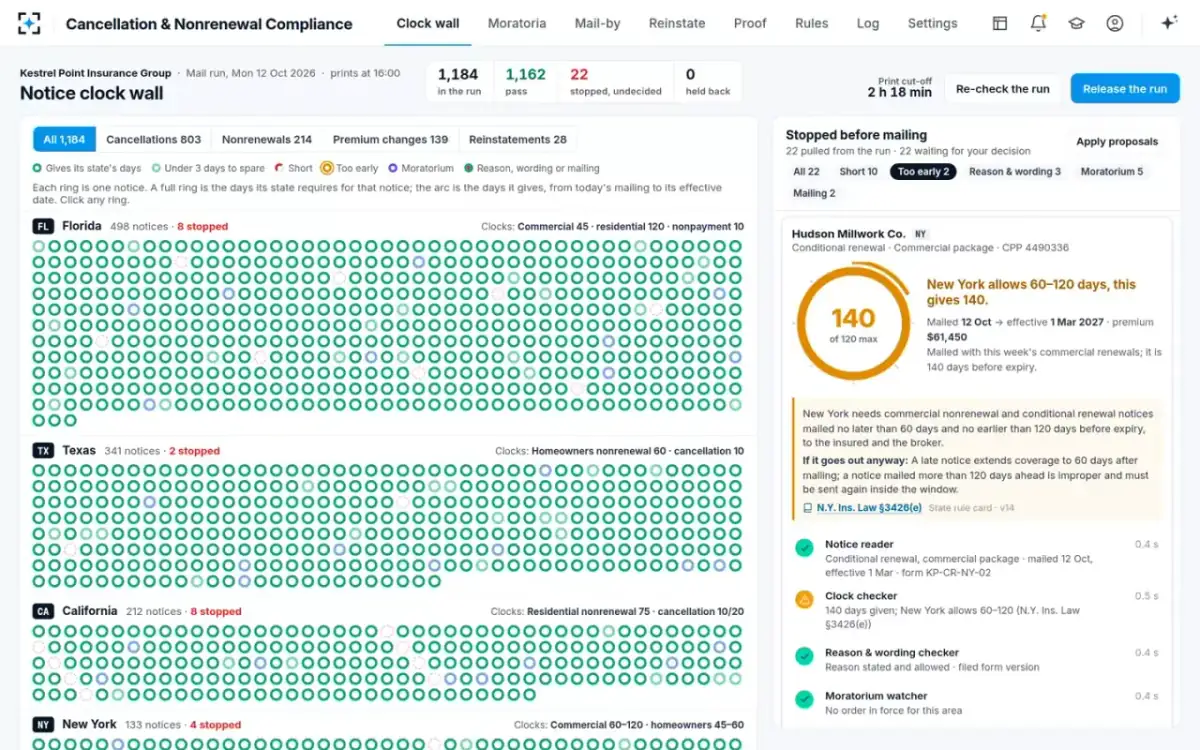Click the CA state badge
This screenshot has height=750, width=1200.
43,611
